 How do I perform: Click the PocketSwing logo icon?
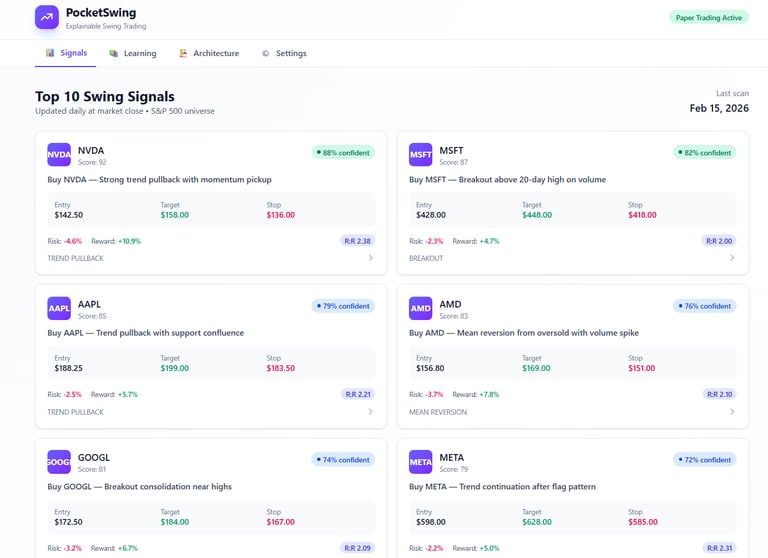coord(47,17)
